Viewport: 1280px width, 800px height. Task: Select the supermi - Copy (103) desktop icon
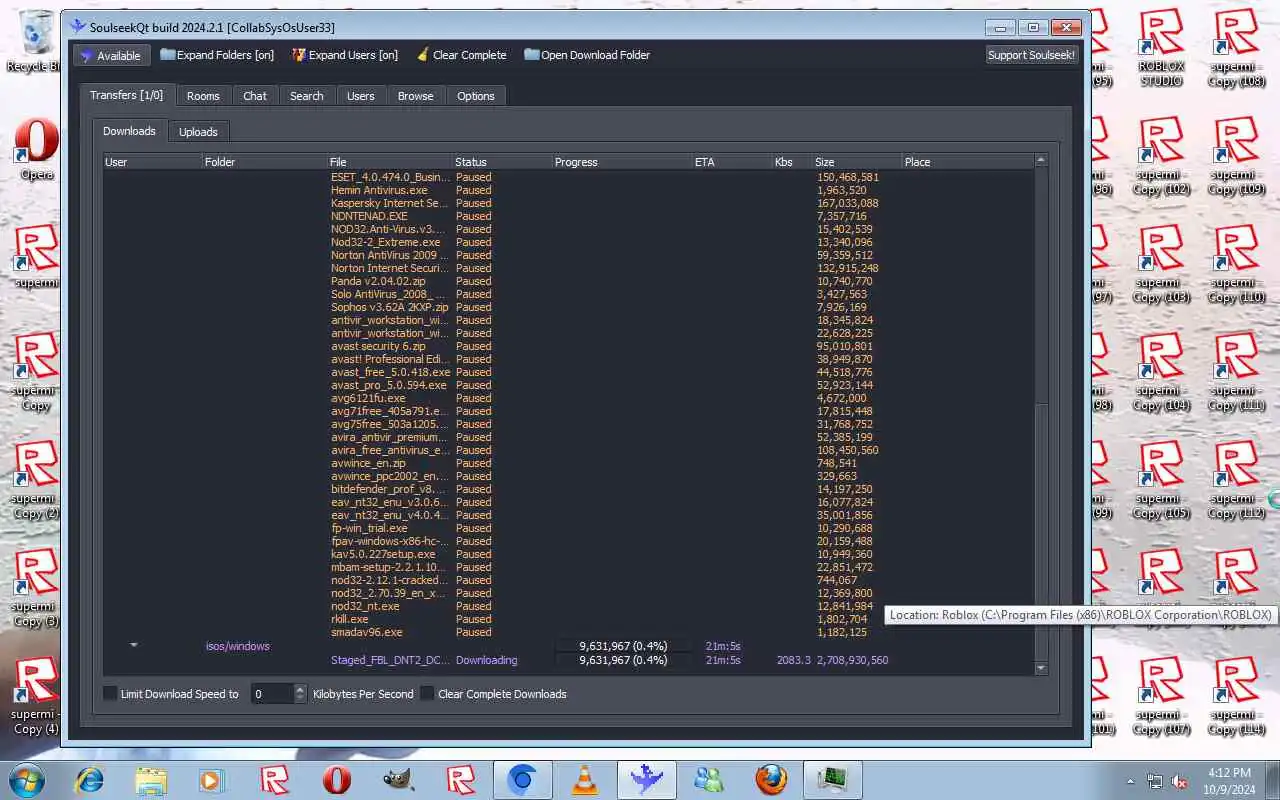click(1162, 263)
